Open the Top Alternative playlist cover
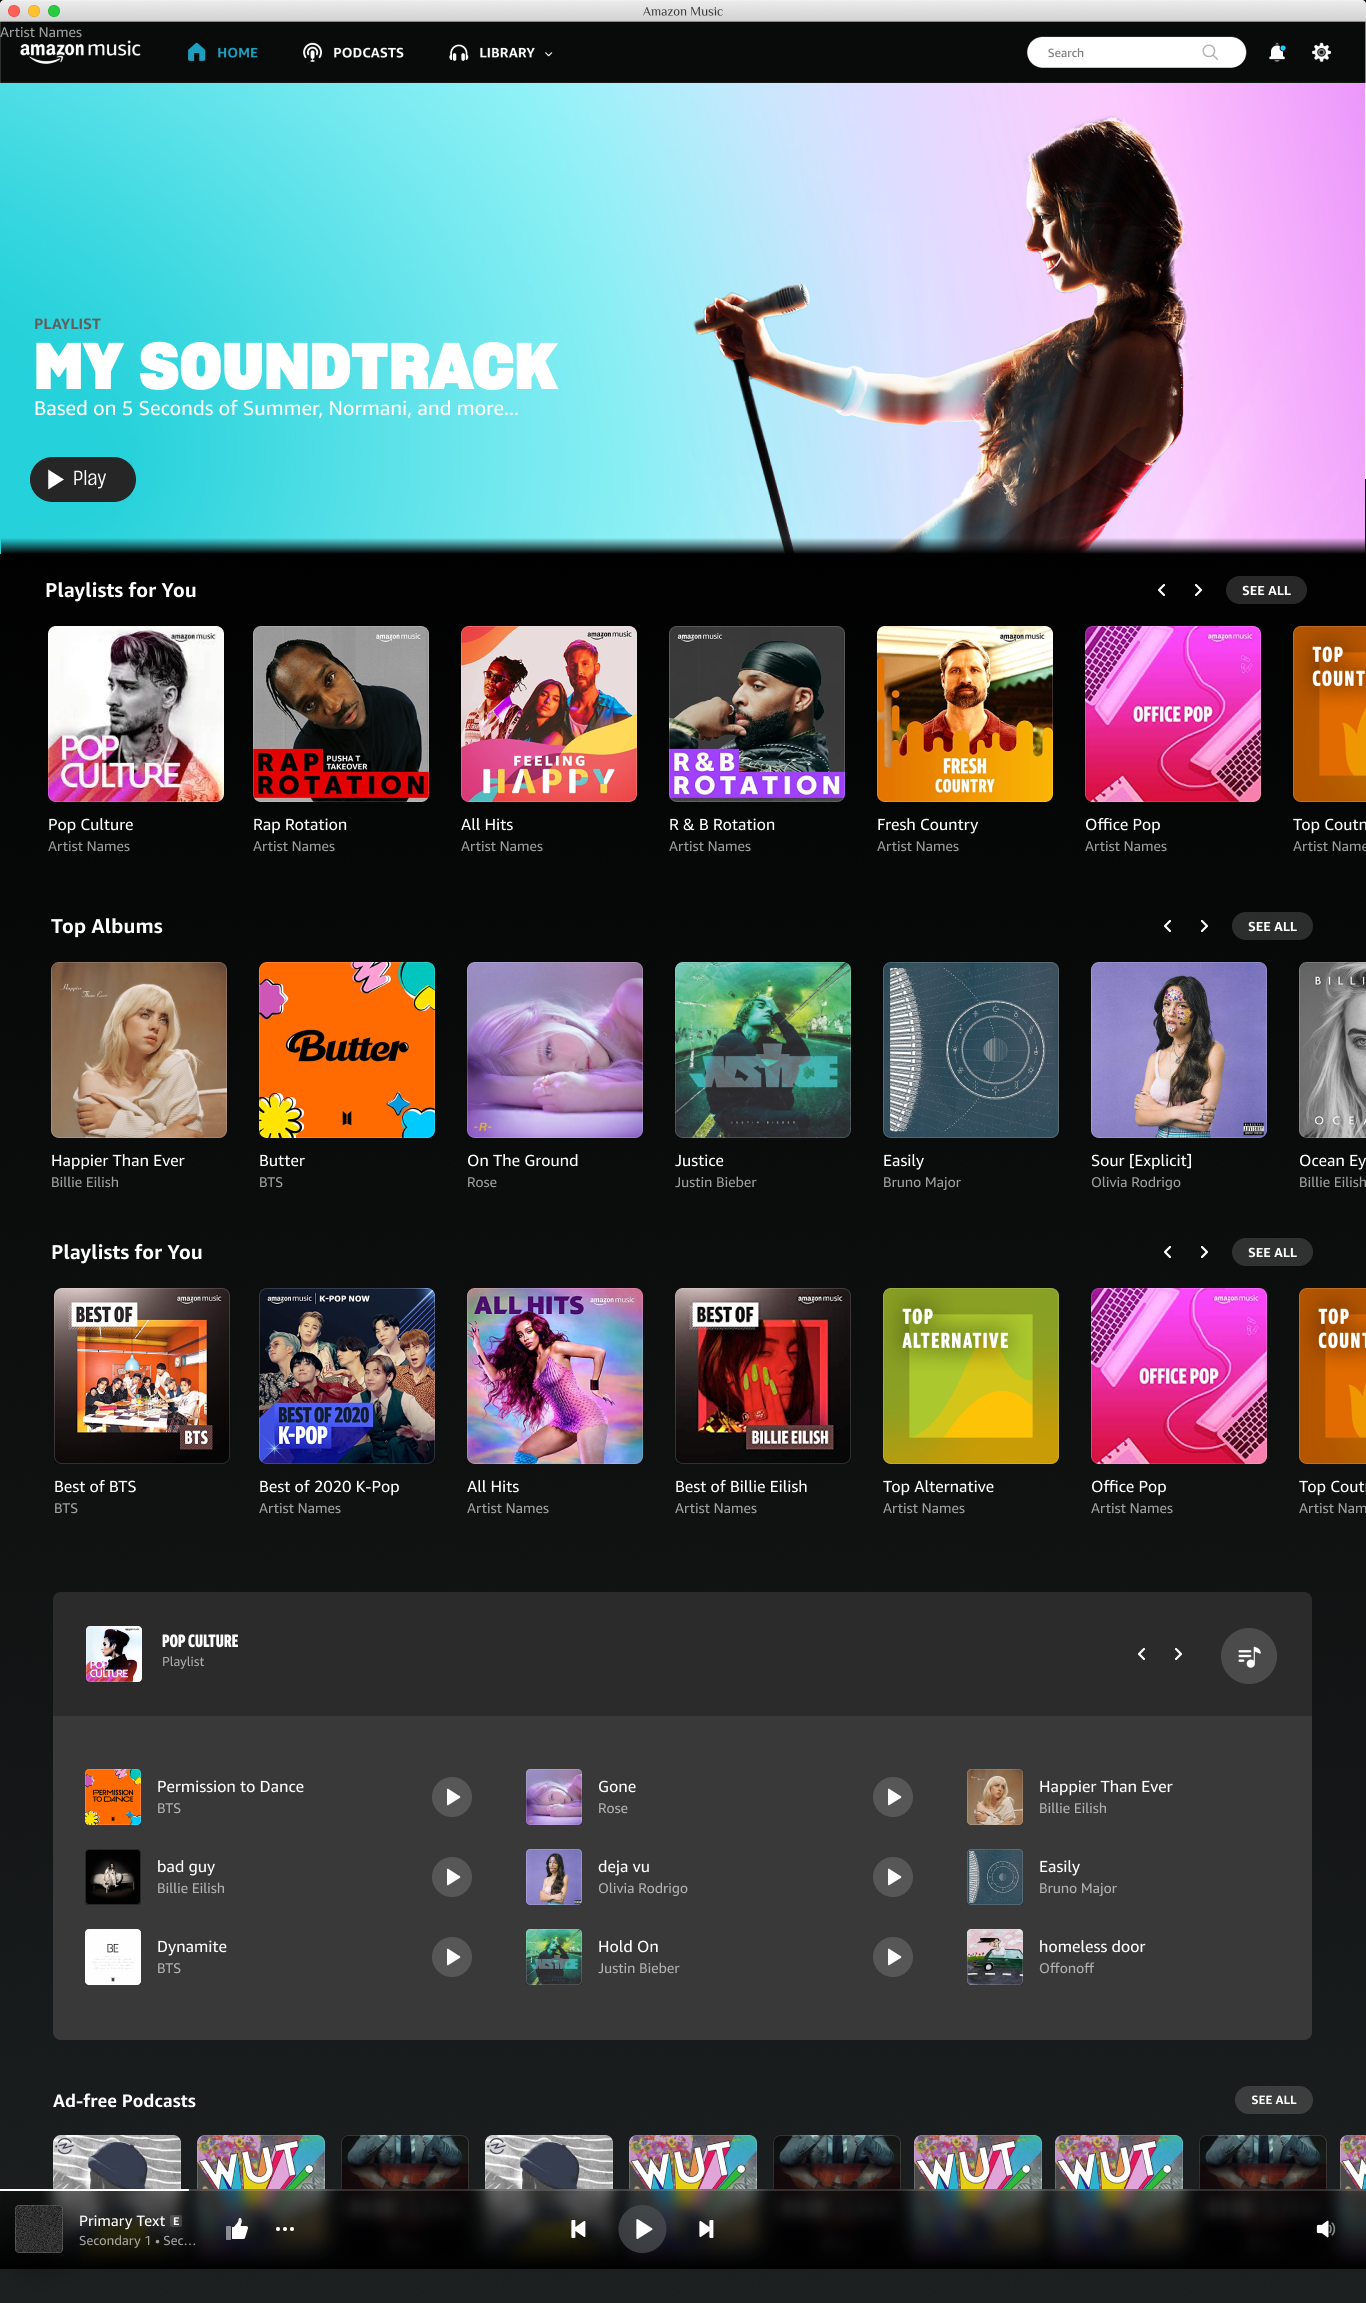1366x2303 pixels. [971, 1376]
